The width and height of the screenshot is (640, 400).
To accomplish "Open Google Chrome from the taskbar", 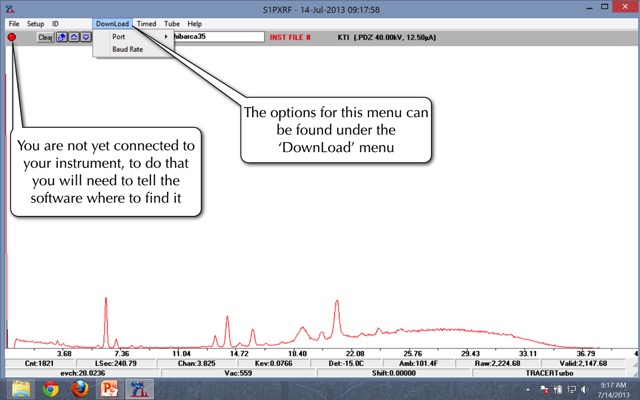I will point(50,388).
